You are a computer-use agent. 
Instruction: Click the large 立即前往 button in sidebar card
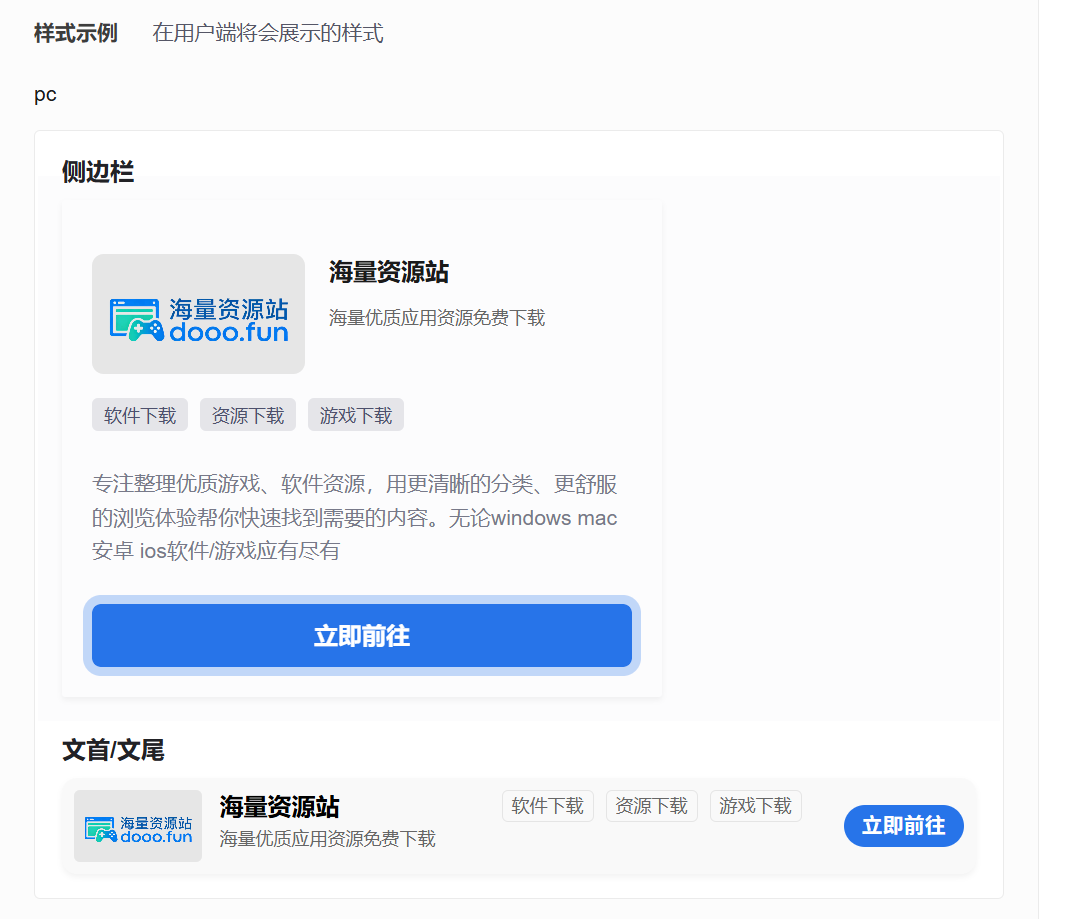[362, 635]
